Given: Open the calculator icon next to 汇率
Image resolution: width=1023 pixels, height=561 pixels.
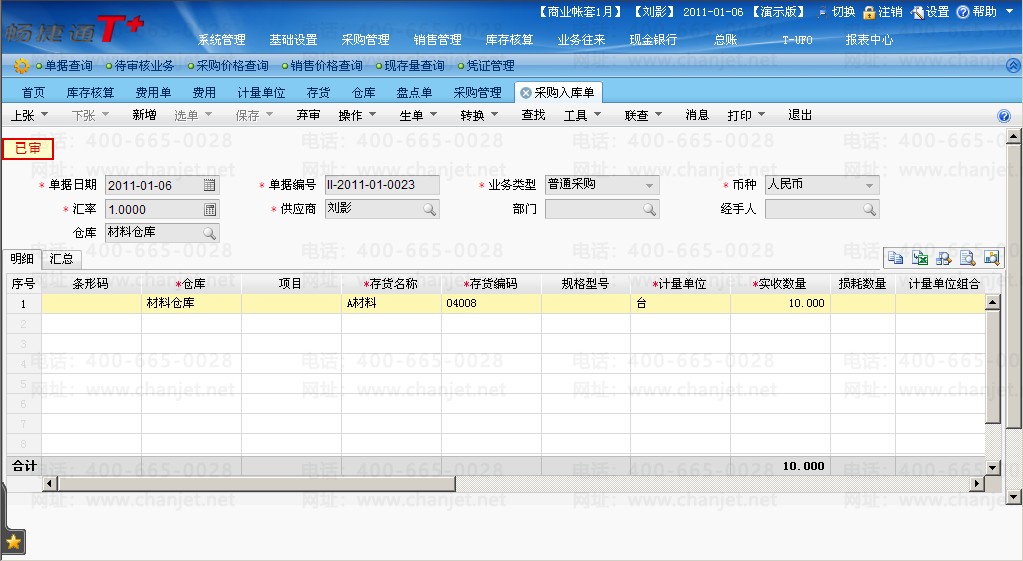Looking at the screenshot, I should (209, 209).
